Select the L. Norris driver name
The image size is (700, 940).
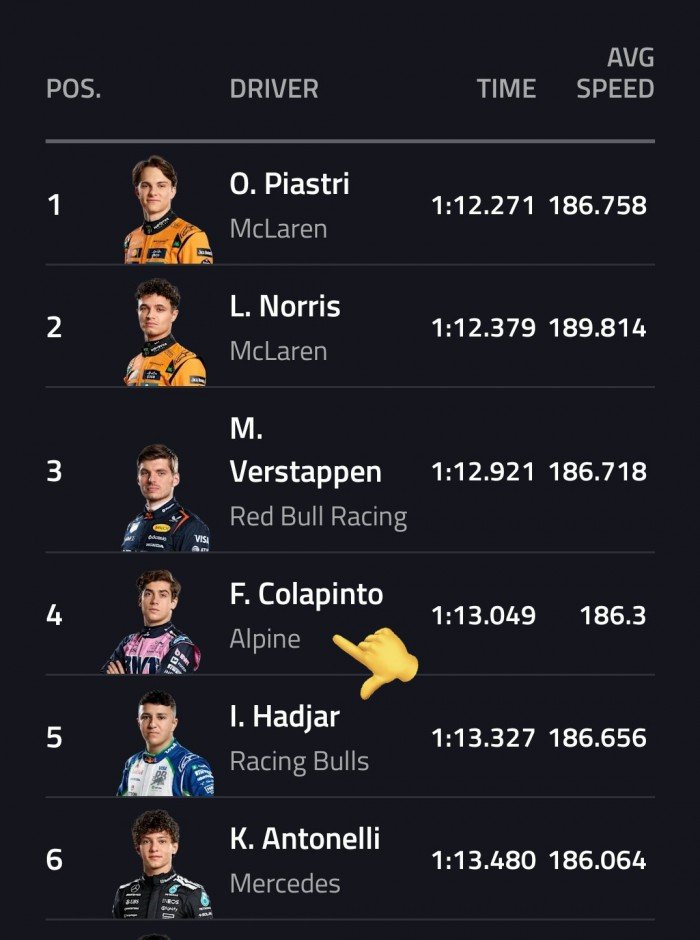click(x=285, y=306)
